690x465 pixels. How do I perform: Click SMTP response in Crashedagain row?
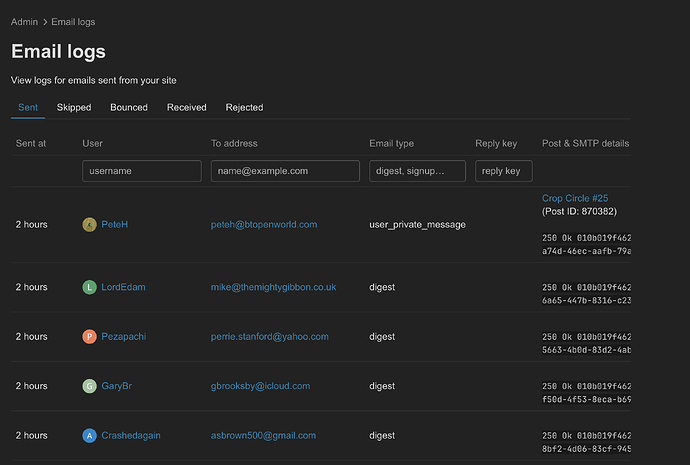point(586,443)
